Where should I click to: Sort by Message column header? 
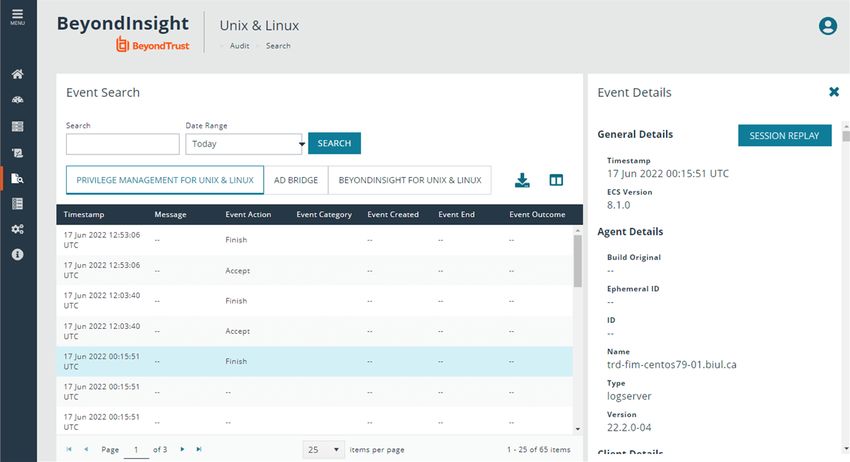coord(170,215)
